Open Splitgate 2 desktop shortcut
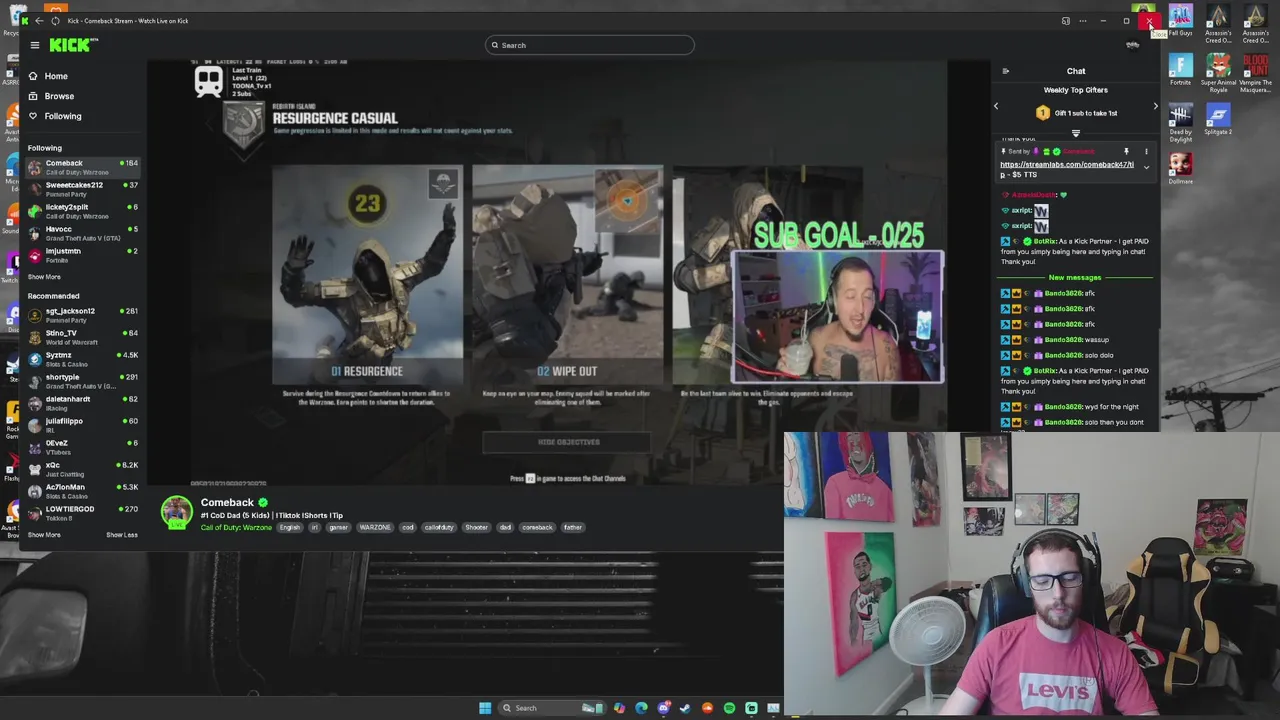 [1218, 119]
